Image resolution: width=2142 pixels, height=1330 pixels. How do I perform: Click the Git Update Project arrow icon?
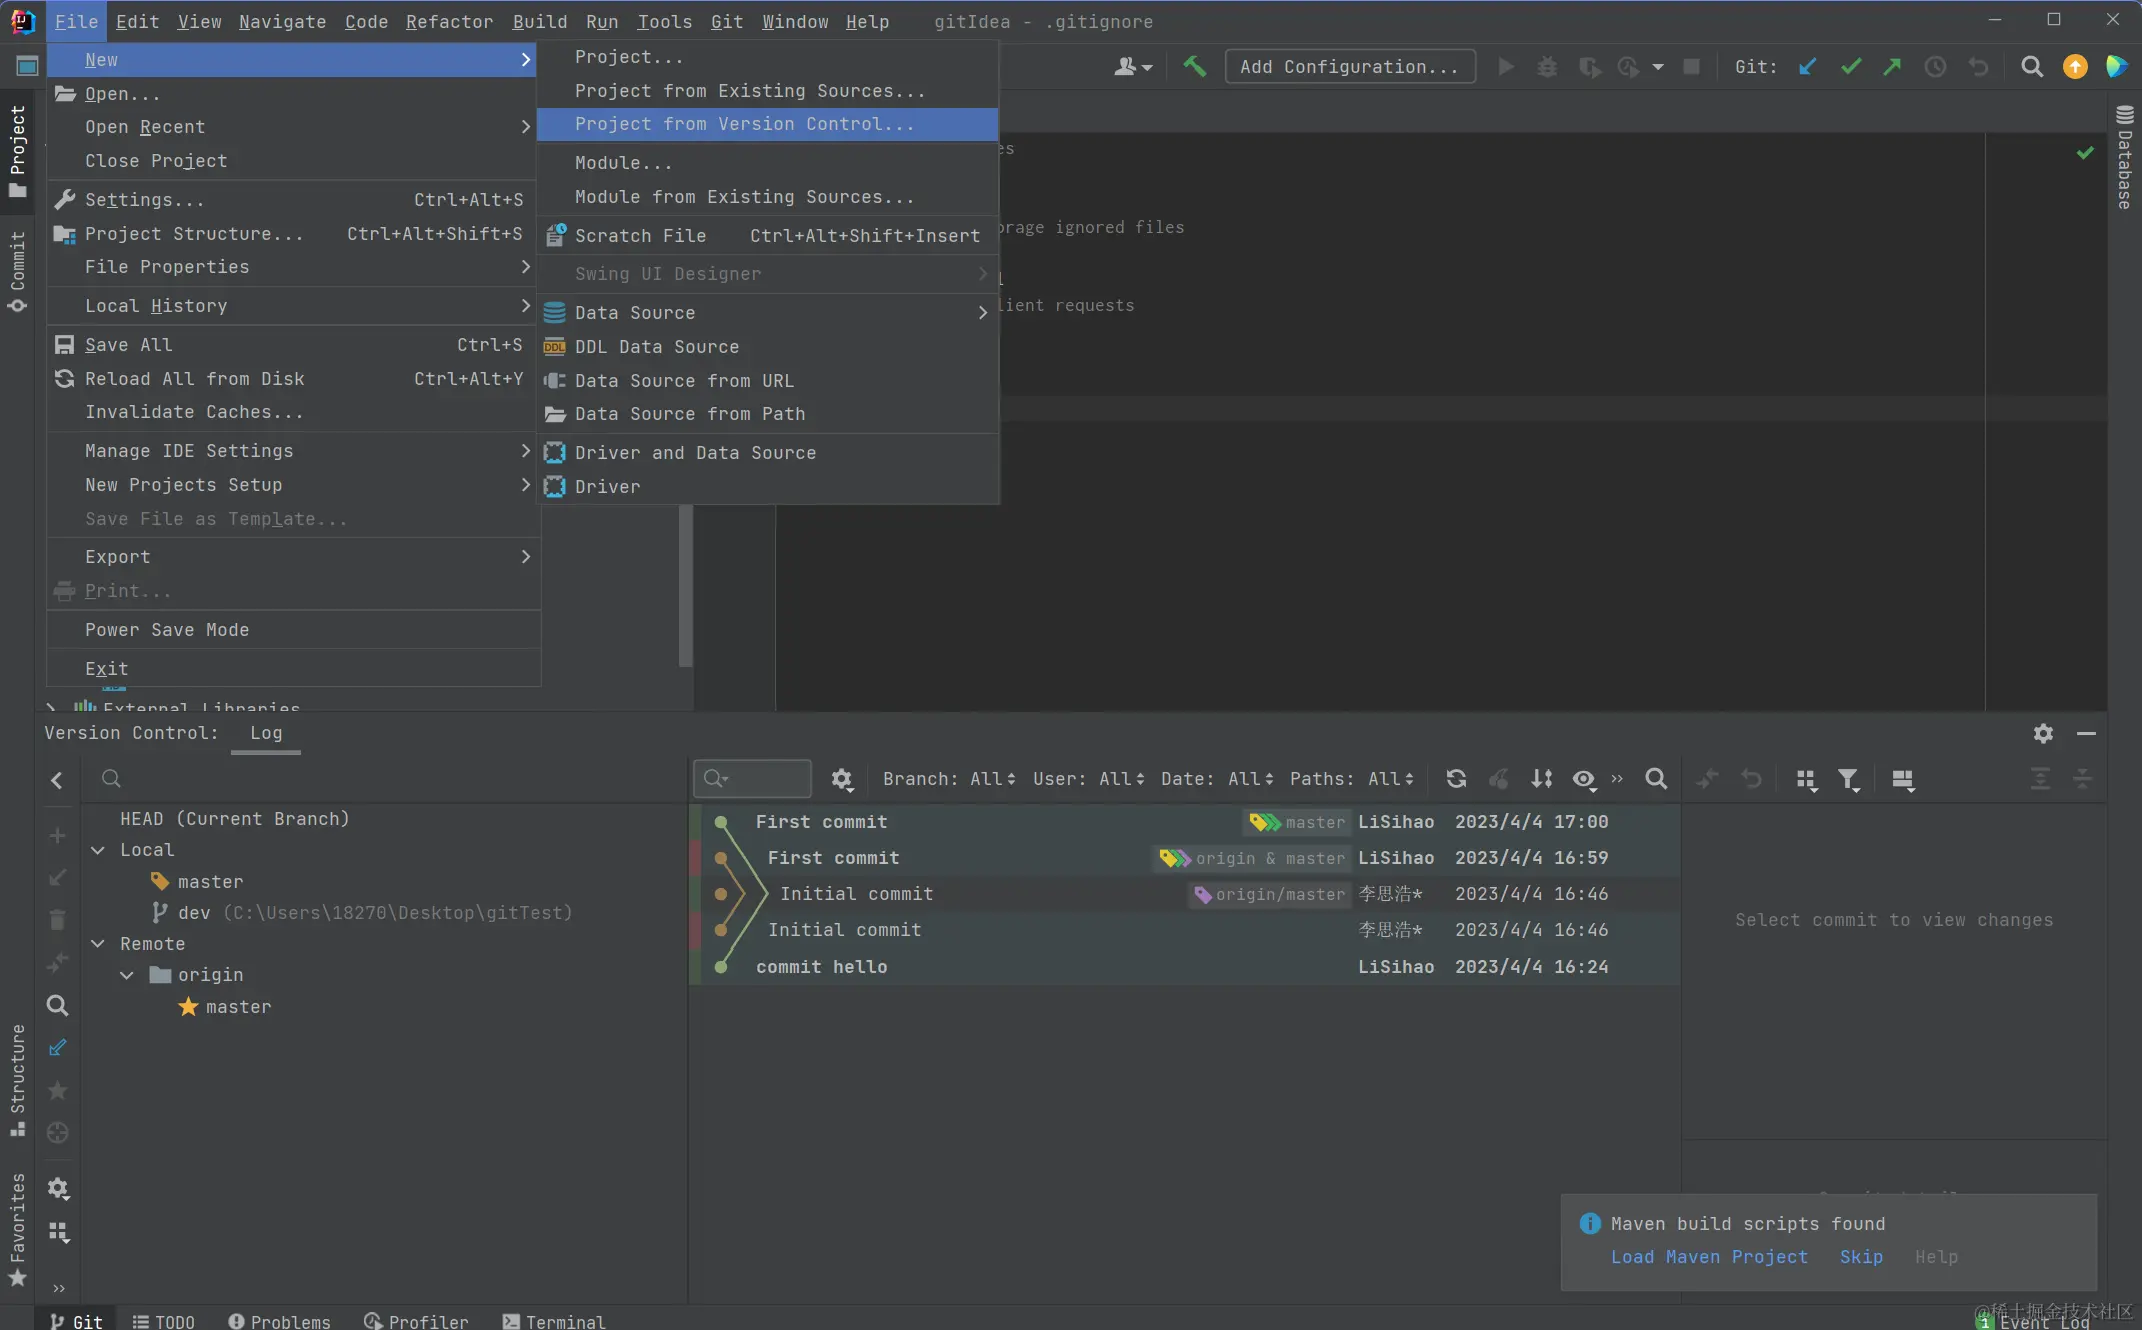(x=1807, y=67)
